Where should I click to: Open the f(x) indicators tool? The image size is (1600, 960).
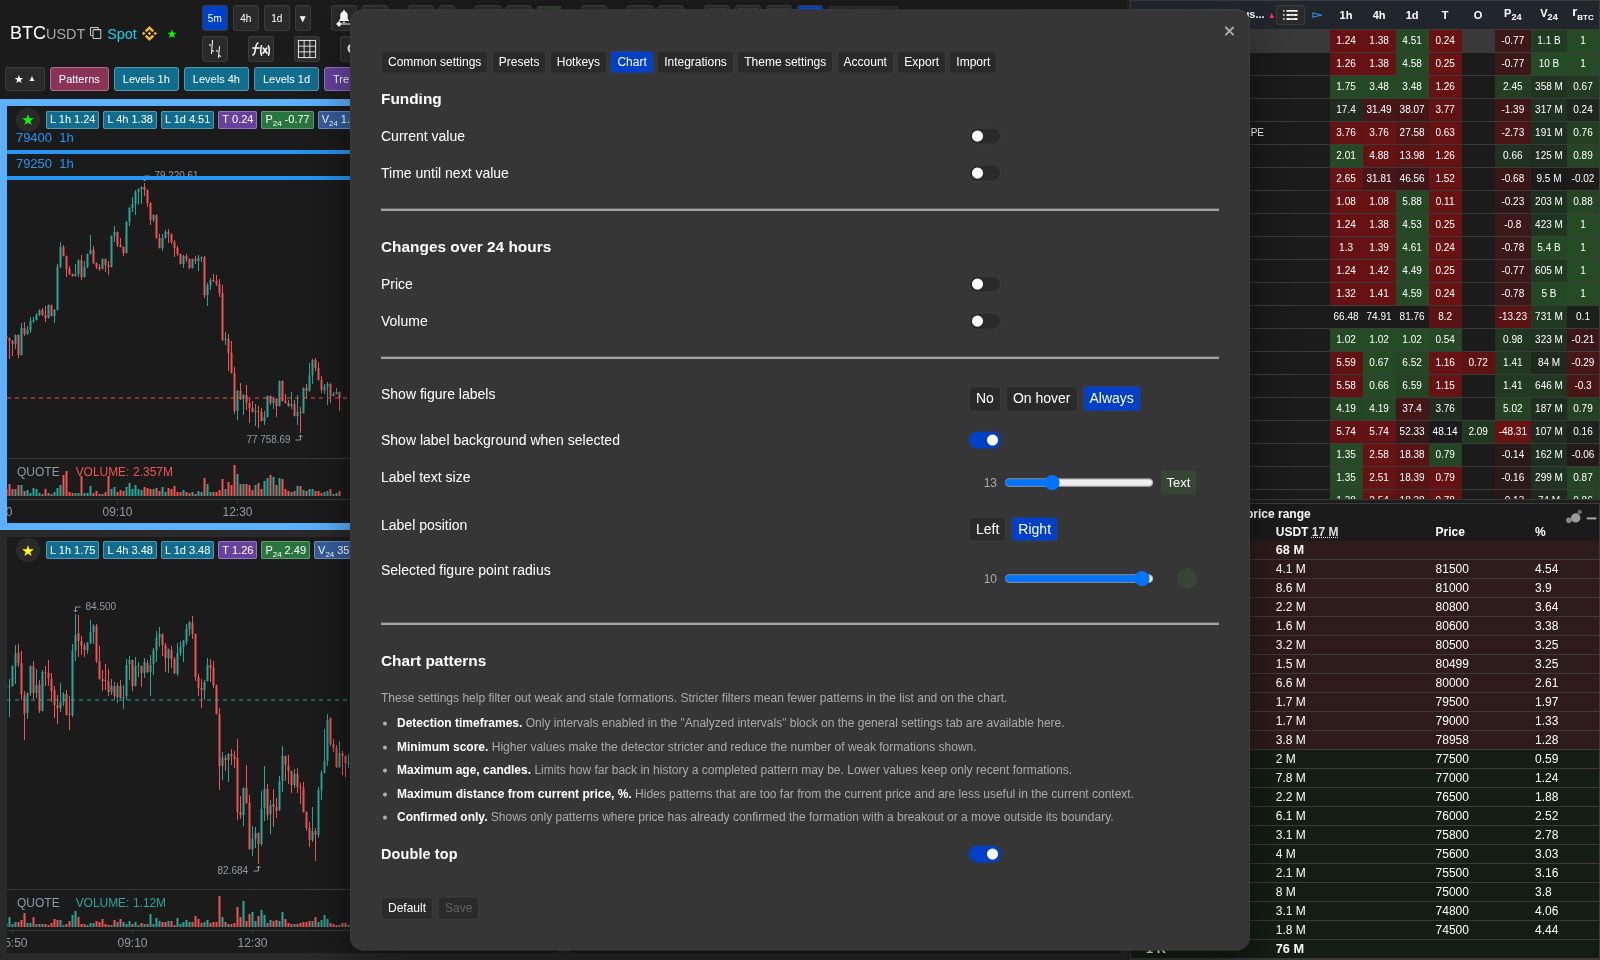click(x=261, y=49)
